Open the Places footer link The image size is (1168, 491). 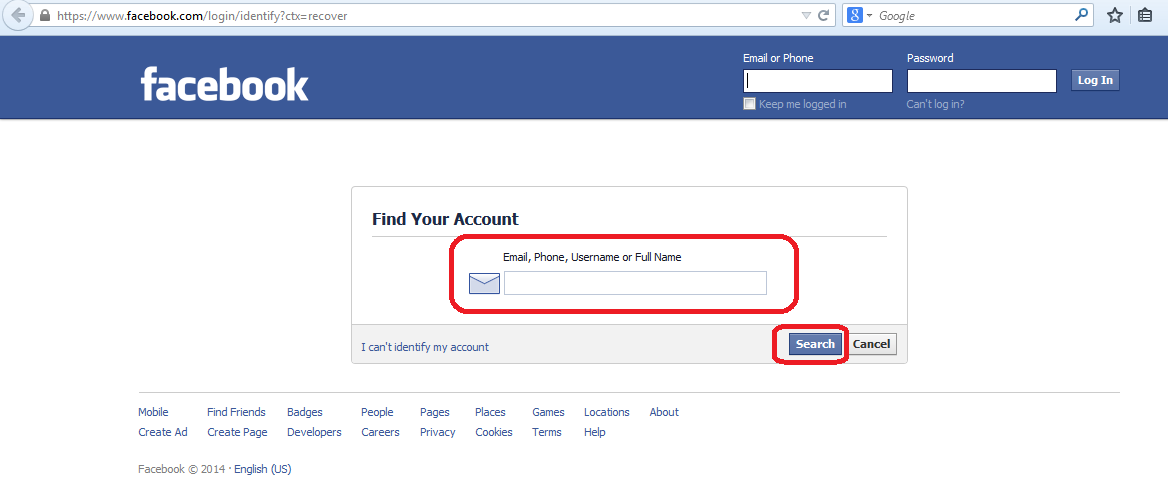coord(490,412)
